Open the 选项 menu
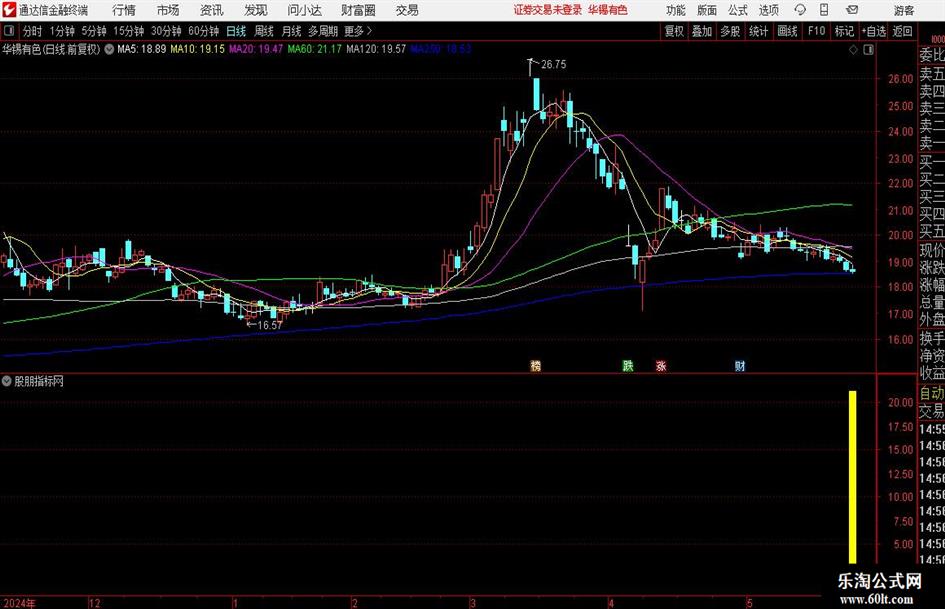Screen dimensions: 945x609 (x=768, y=10)
